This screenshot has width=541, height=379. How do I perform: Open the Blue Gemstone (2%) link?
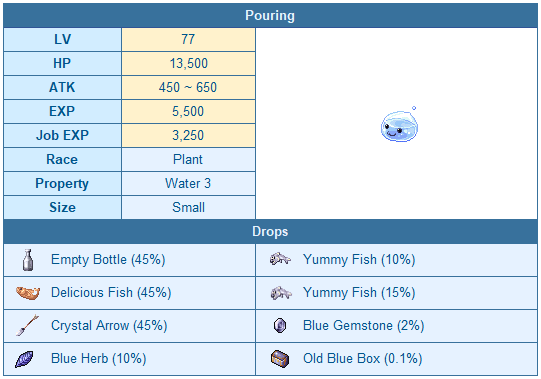pyautogui.click(x=364, y=325)
